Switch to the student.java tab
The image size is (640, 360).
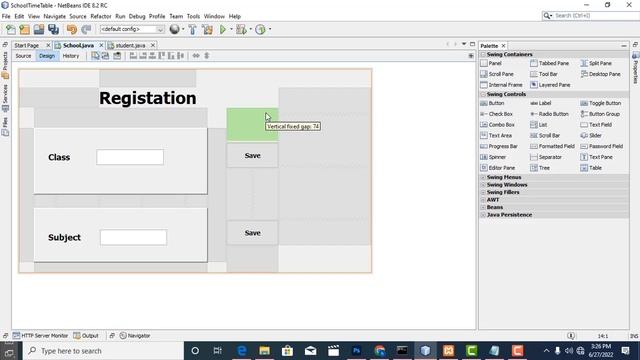tap(130, 45)
